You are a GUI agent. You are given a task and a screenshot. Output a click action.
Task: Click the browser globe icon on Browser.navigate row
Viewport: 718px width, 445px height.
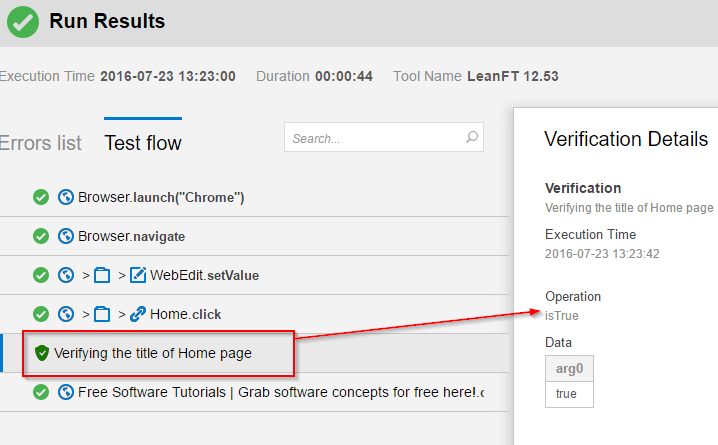[x=67, y=236]
